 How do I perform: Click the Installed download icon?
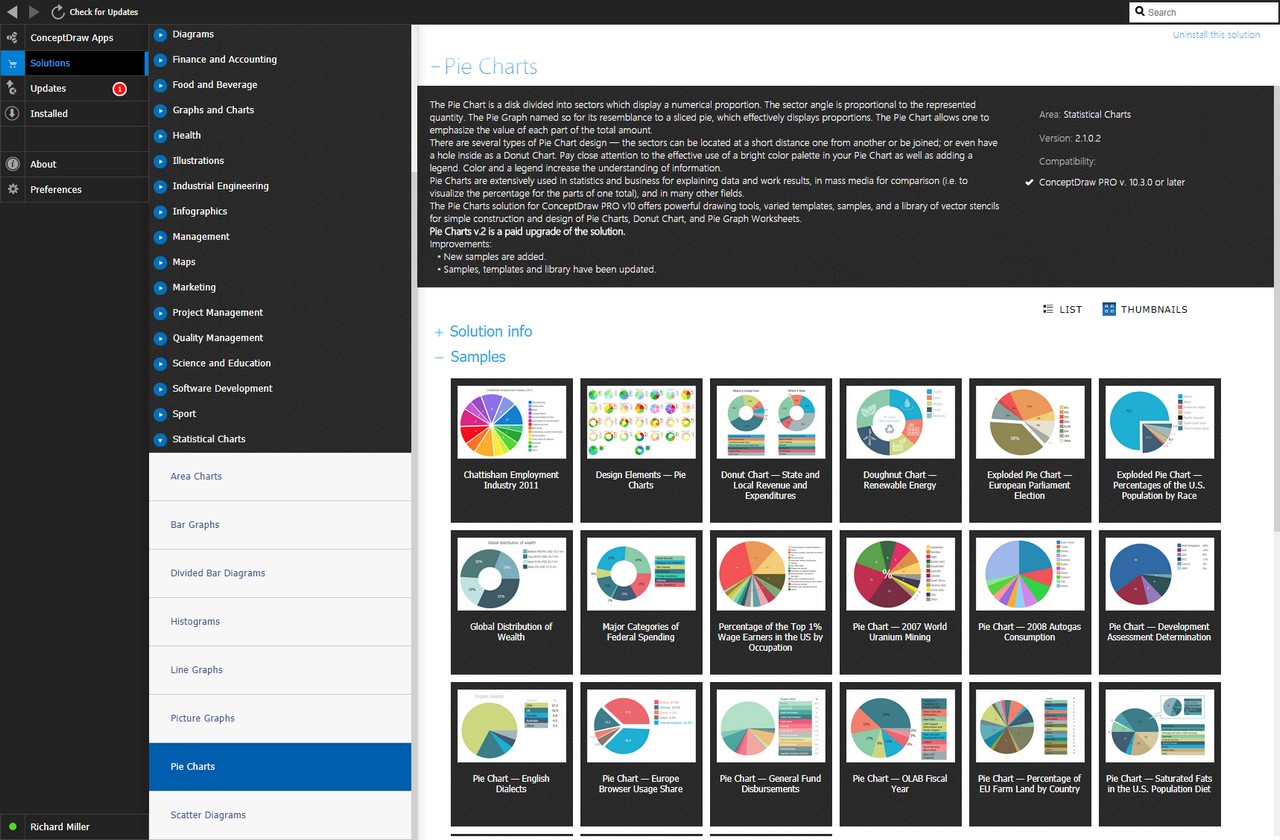(12, 113)
